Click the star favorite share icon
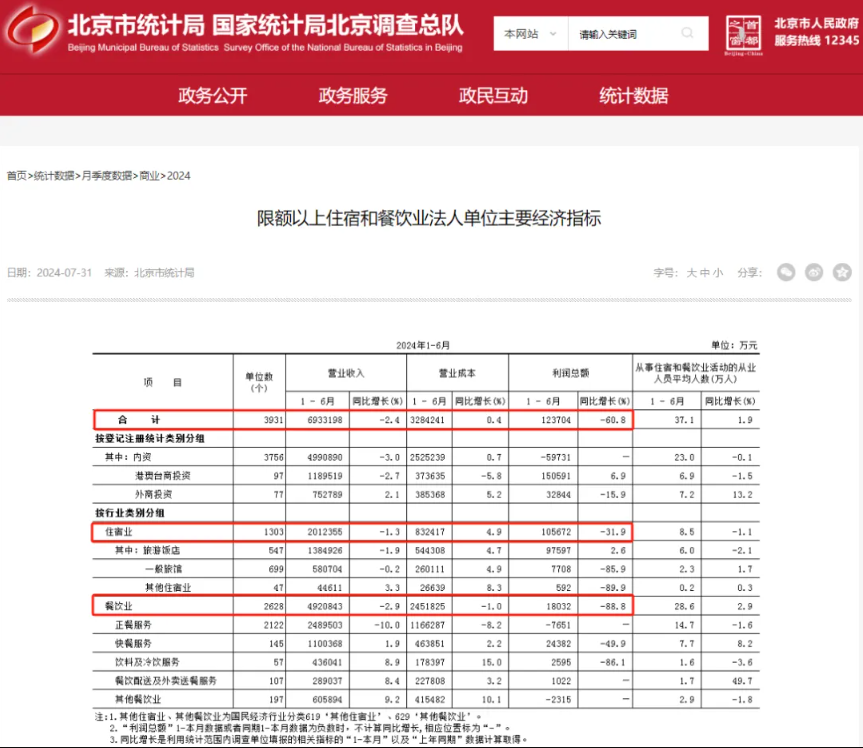This screenshot has height=748, width=863. click(x=842, y=272)
